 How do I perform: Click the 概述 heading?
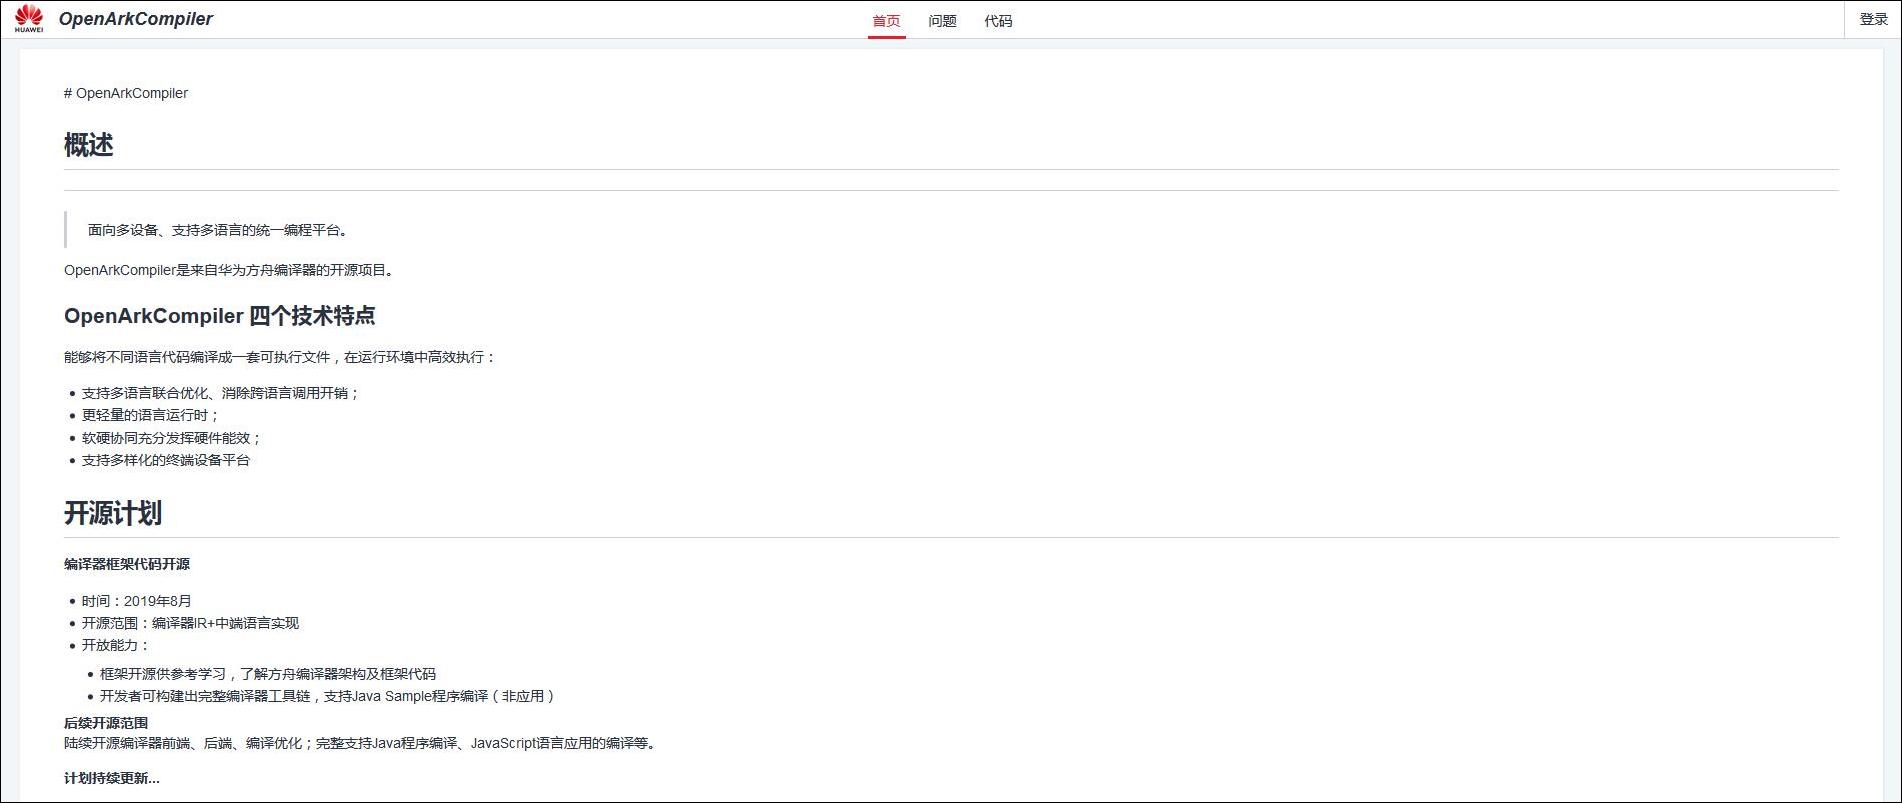click(x=89, y=145)
